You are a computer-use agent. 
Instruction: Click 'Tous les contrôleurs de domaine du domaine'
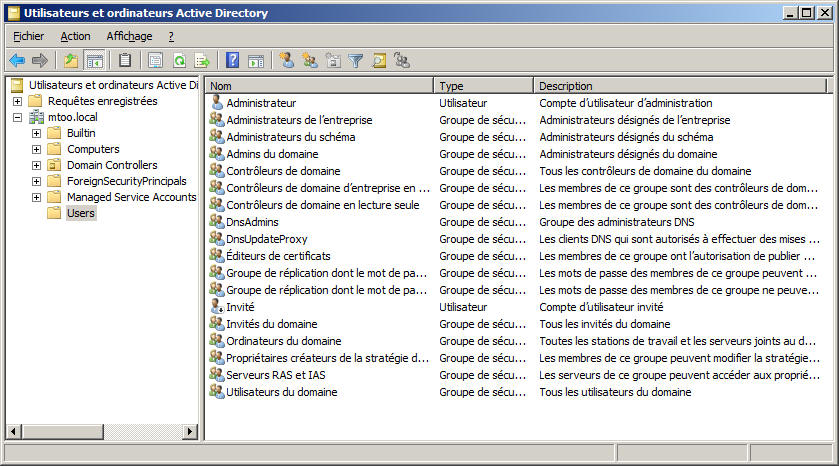[645, 171]
